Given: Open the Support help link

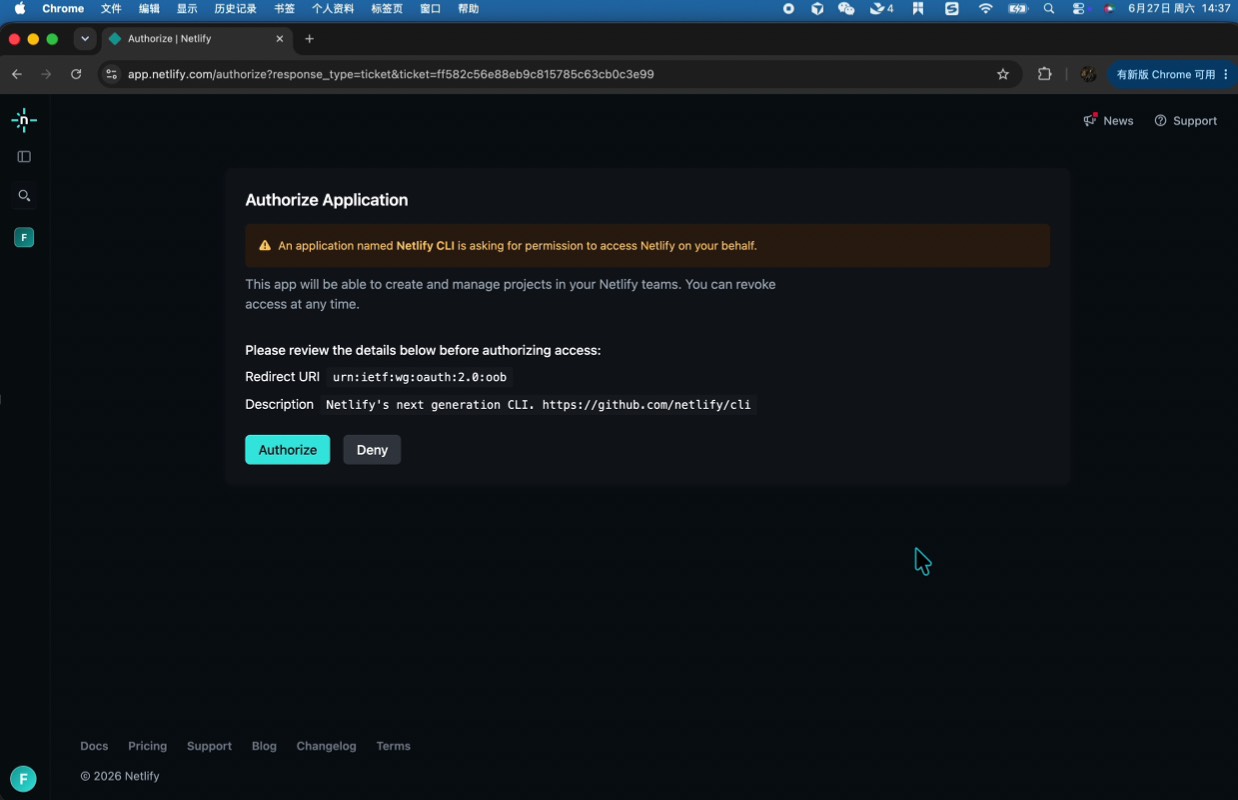Looking at the screenshot, I should click(1185, 121).
